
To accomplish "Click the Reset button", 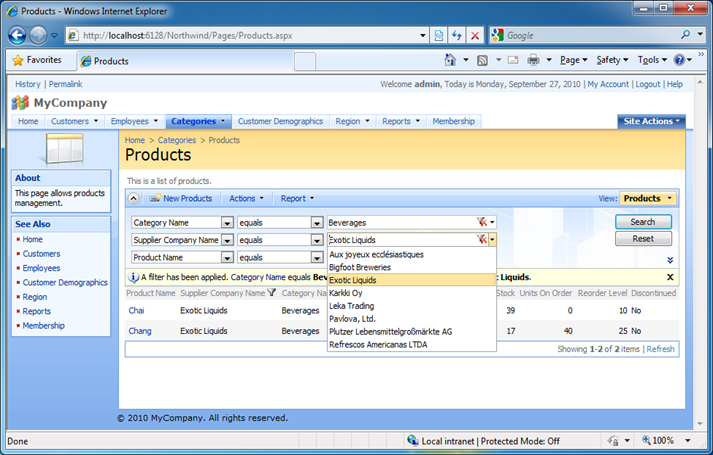I will pos(643,239).
